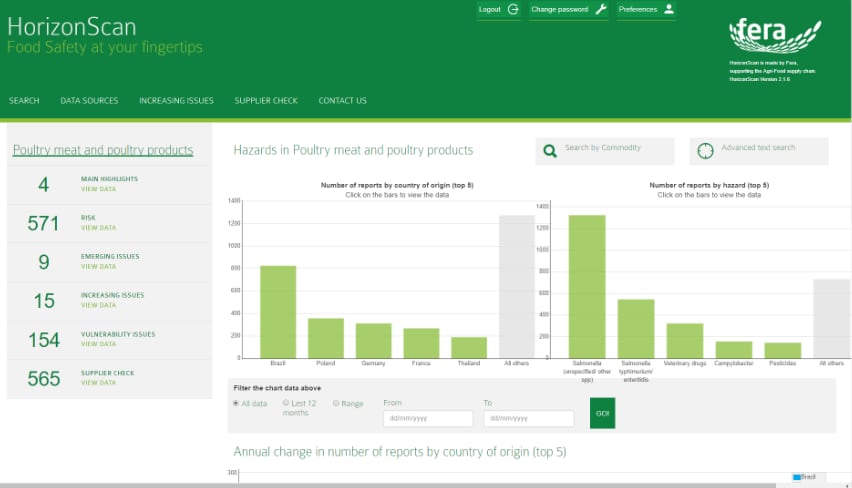View data for Vulnerability Issues
The height and width of the screenshot is (488, 852).
coord(98,344)
